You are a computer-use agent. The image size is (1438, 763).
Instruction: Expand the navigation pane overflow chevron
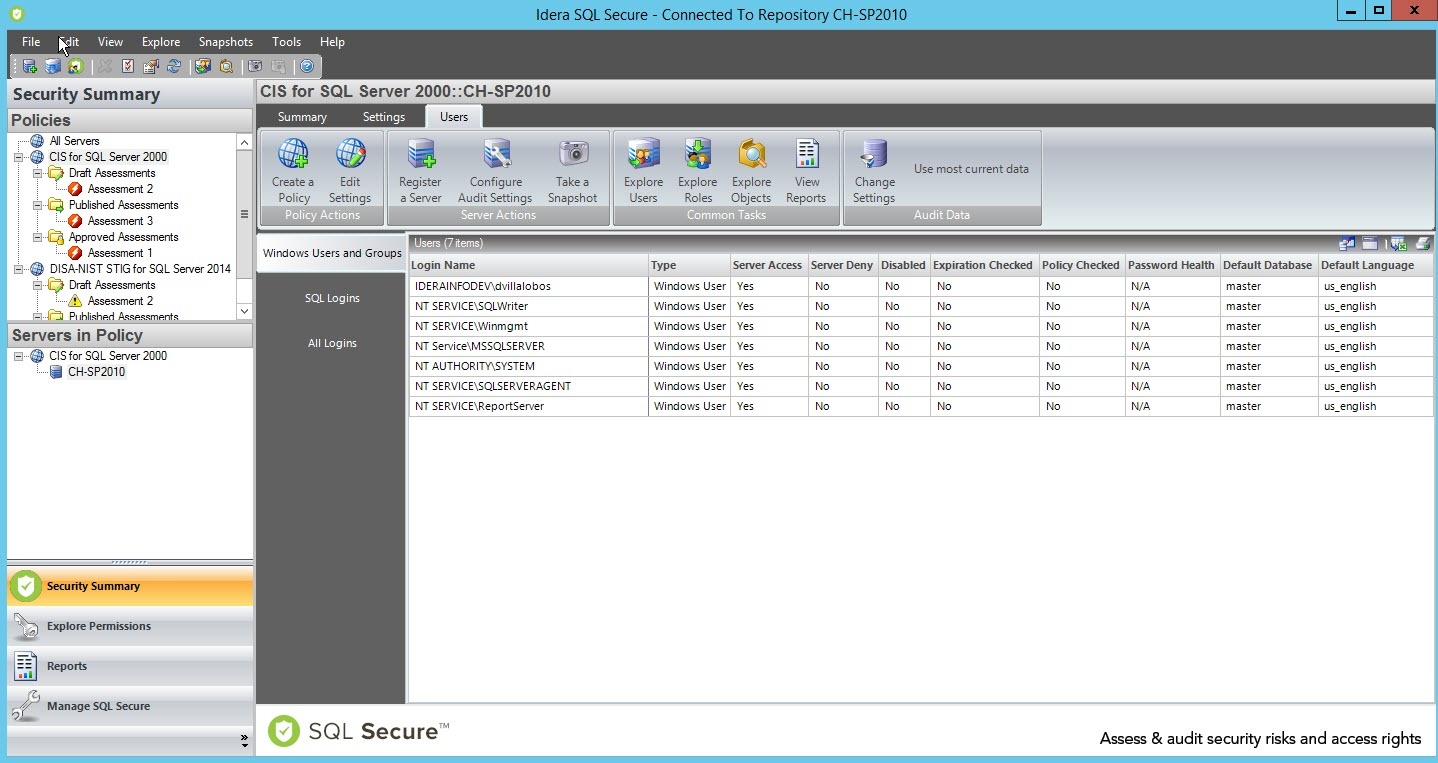(244, 741)
